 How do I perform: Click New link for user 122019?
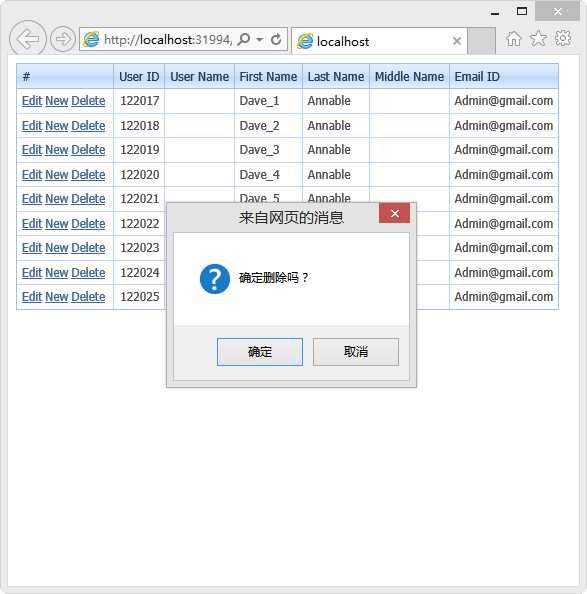click(x=57, y=150)
